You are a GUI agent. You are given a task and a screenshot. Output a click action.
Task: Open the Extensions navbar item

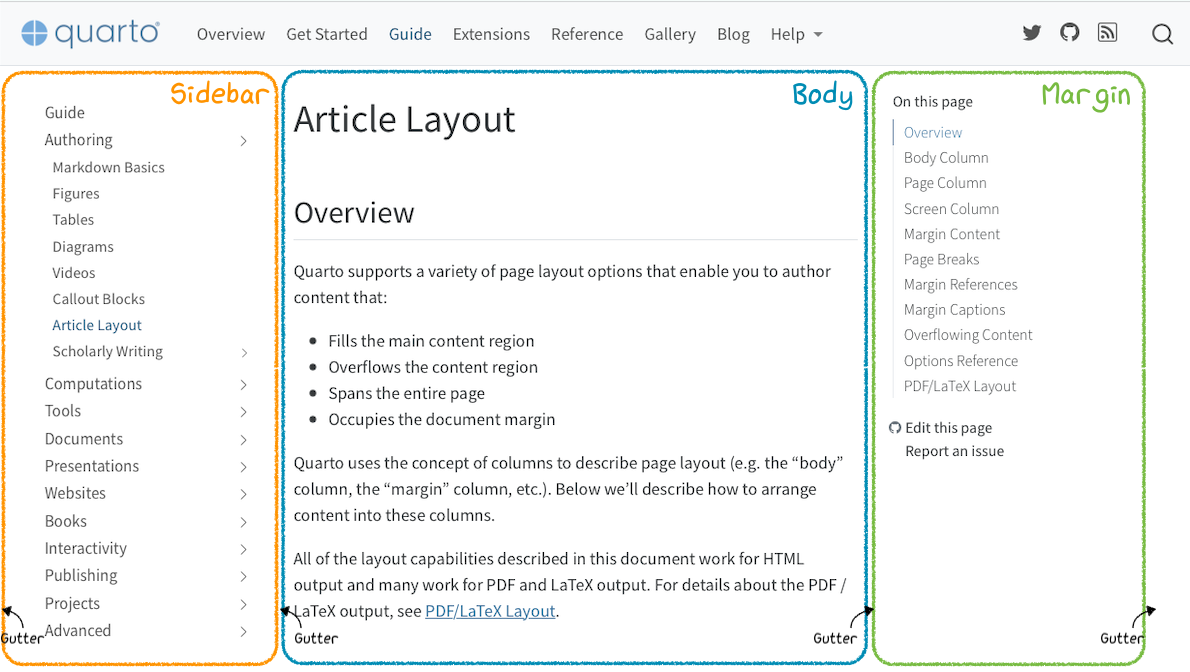click(491, 33)
